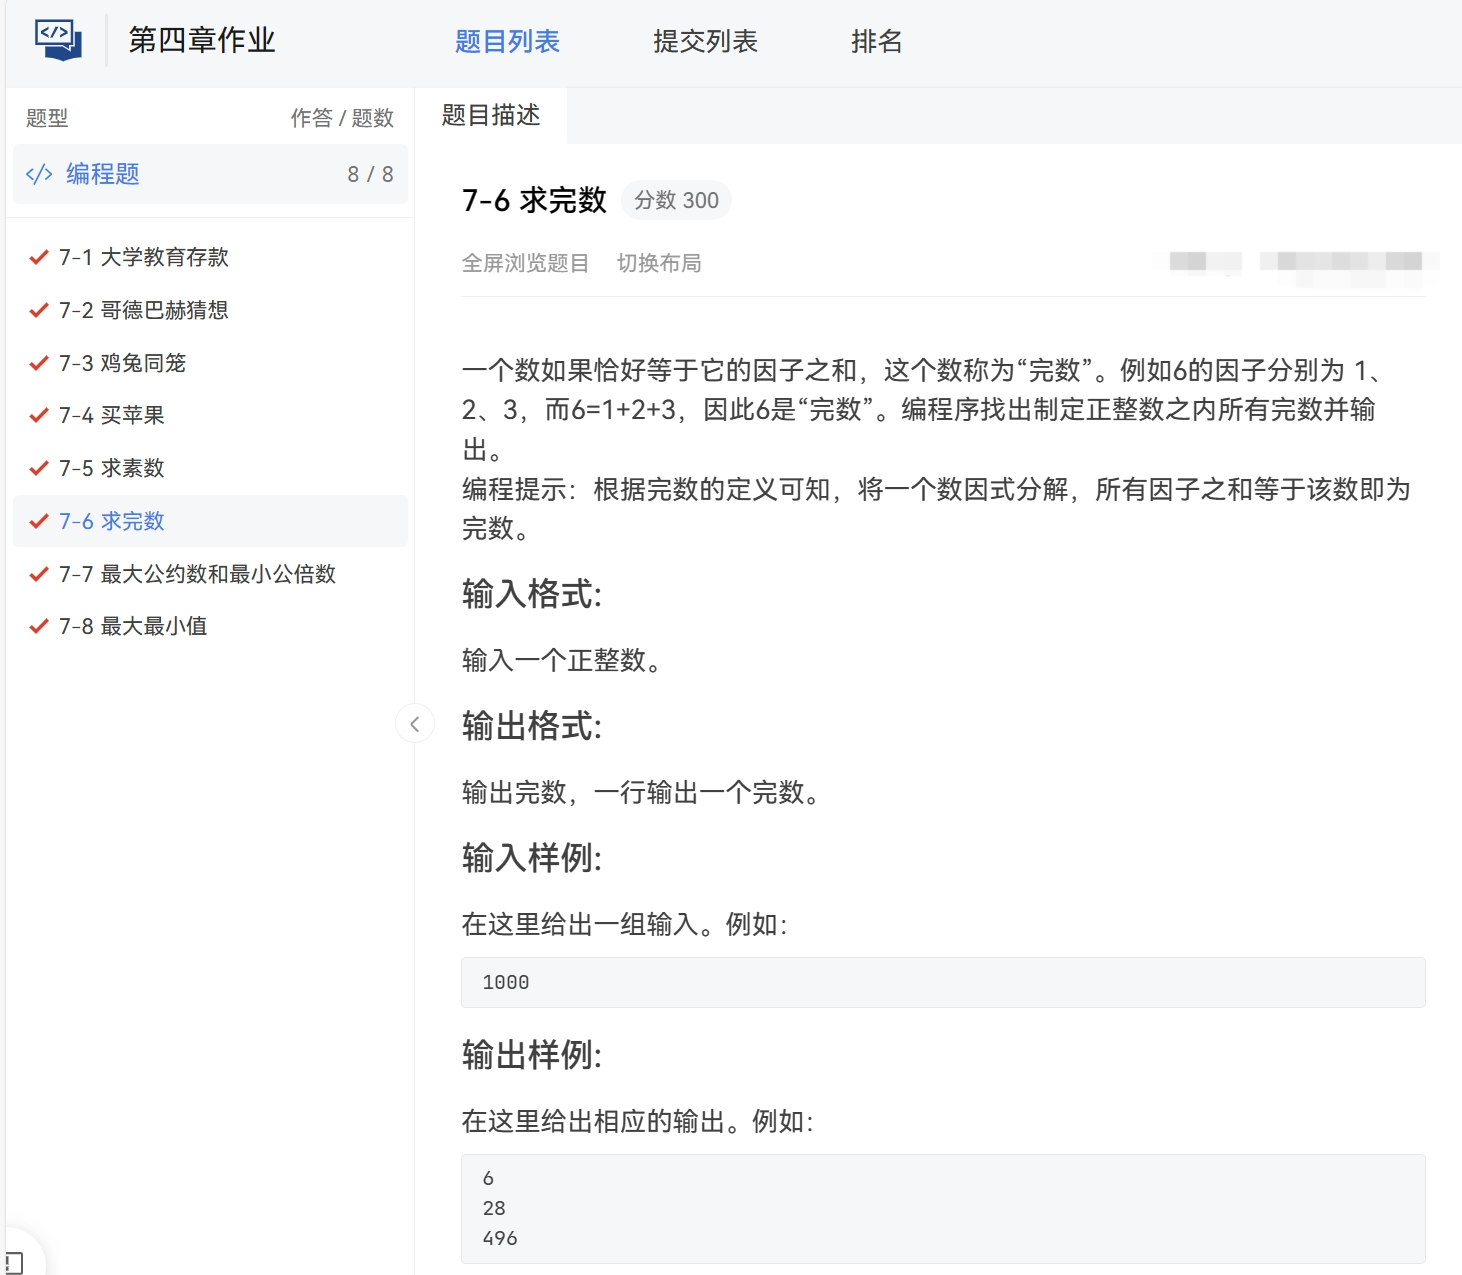Click the red checkmark beside 7-6 求完数
The image size is (1462, 1275).
coord(39,521)
